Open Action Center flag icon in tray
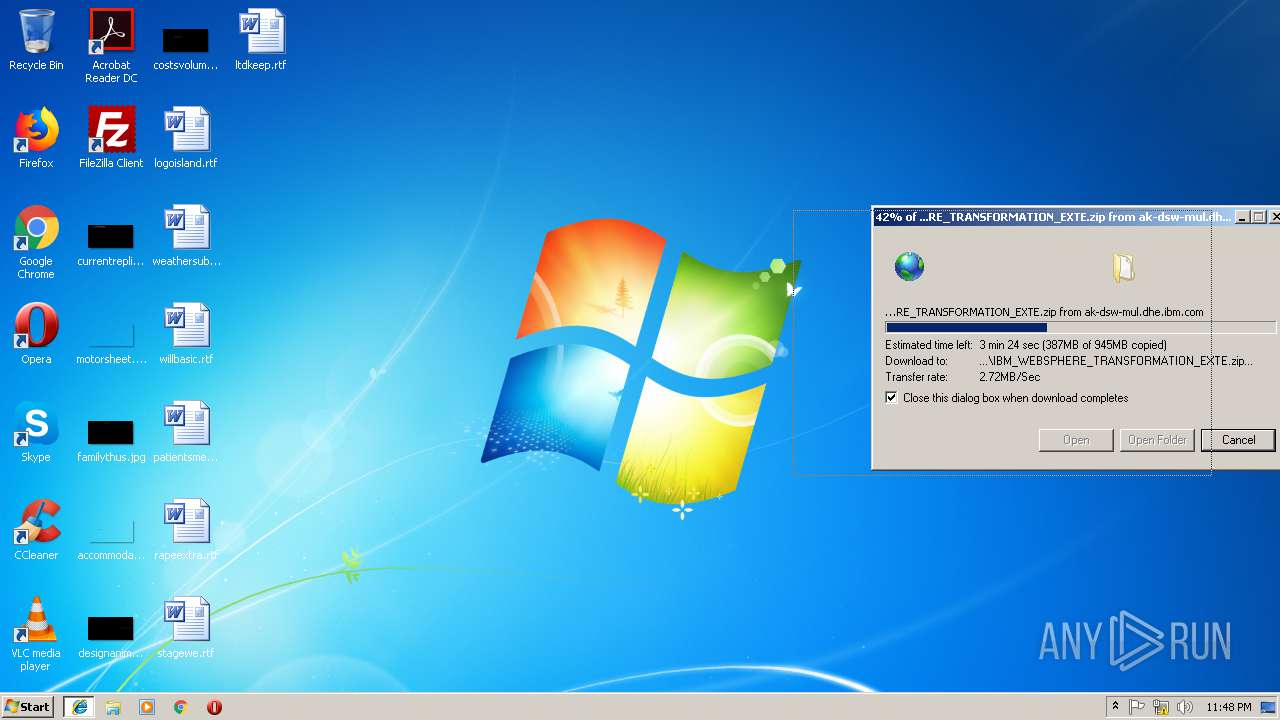Viewport: 1280px width, 720px height. [x=1137, y=707]
